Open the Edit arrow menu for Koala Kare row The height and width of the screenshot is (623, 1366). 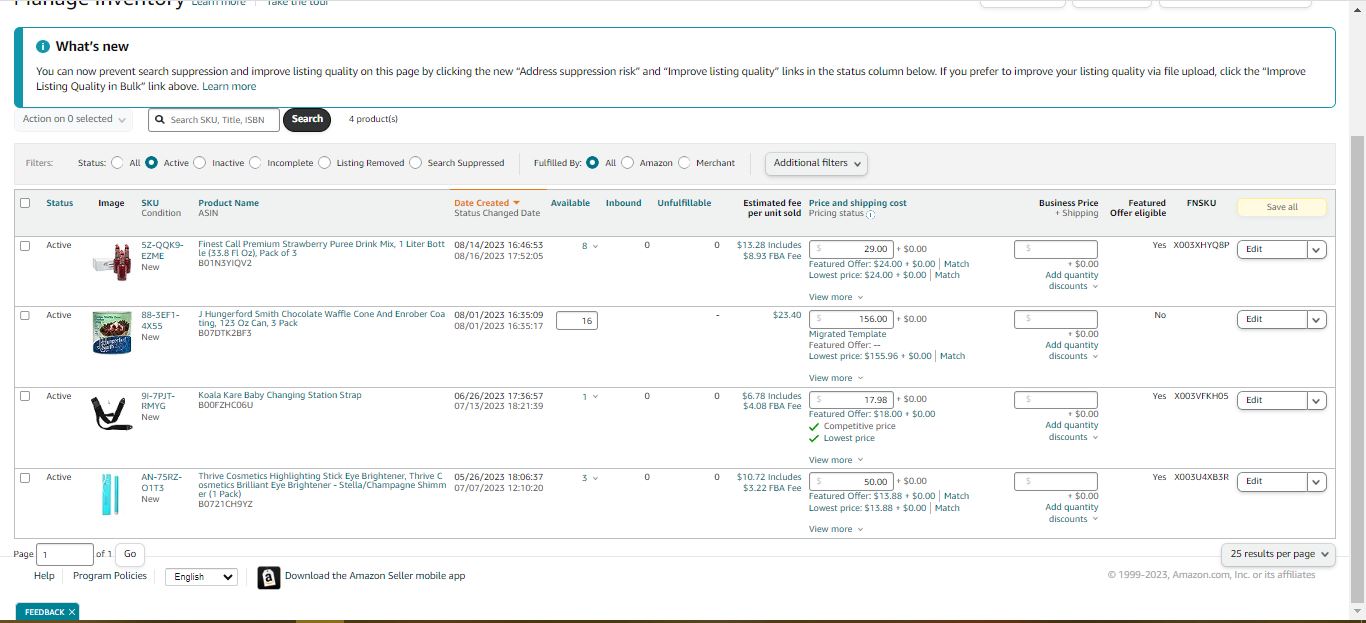(1316, 401)
